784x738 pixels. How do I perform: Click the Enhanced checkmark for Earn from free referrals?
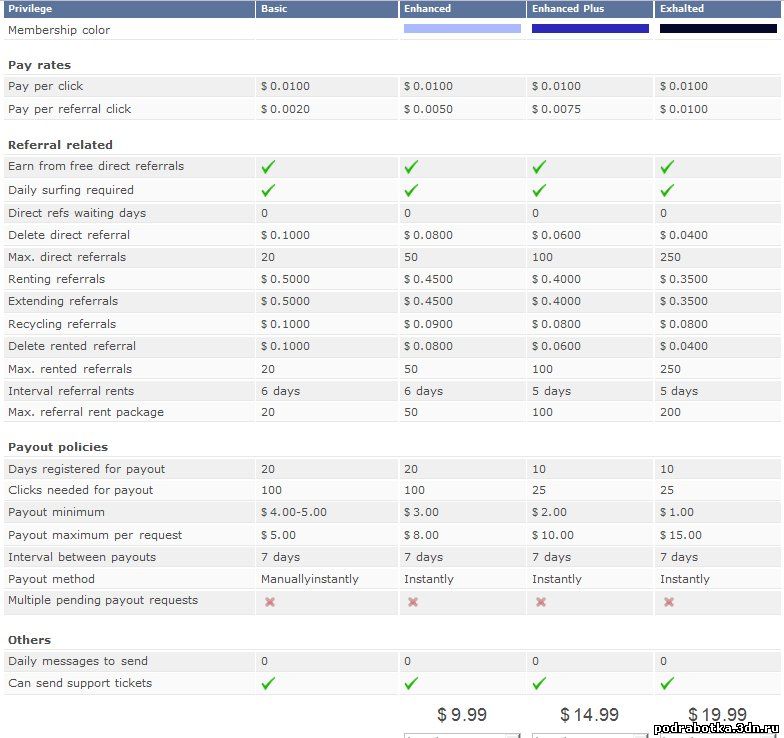[411, 167]
